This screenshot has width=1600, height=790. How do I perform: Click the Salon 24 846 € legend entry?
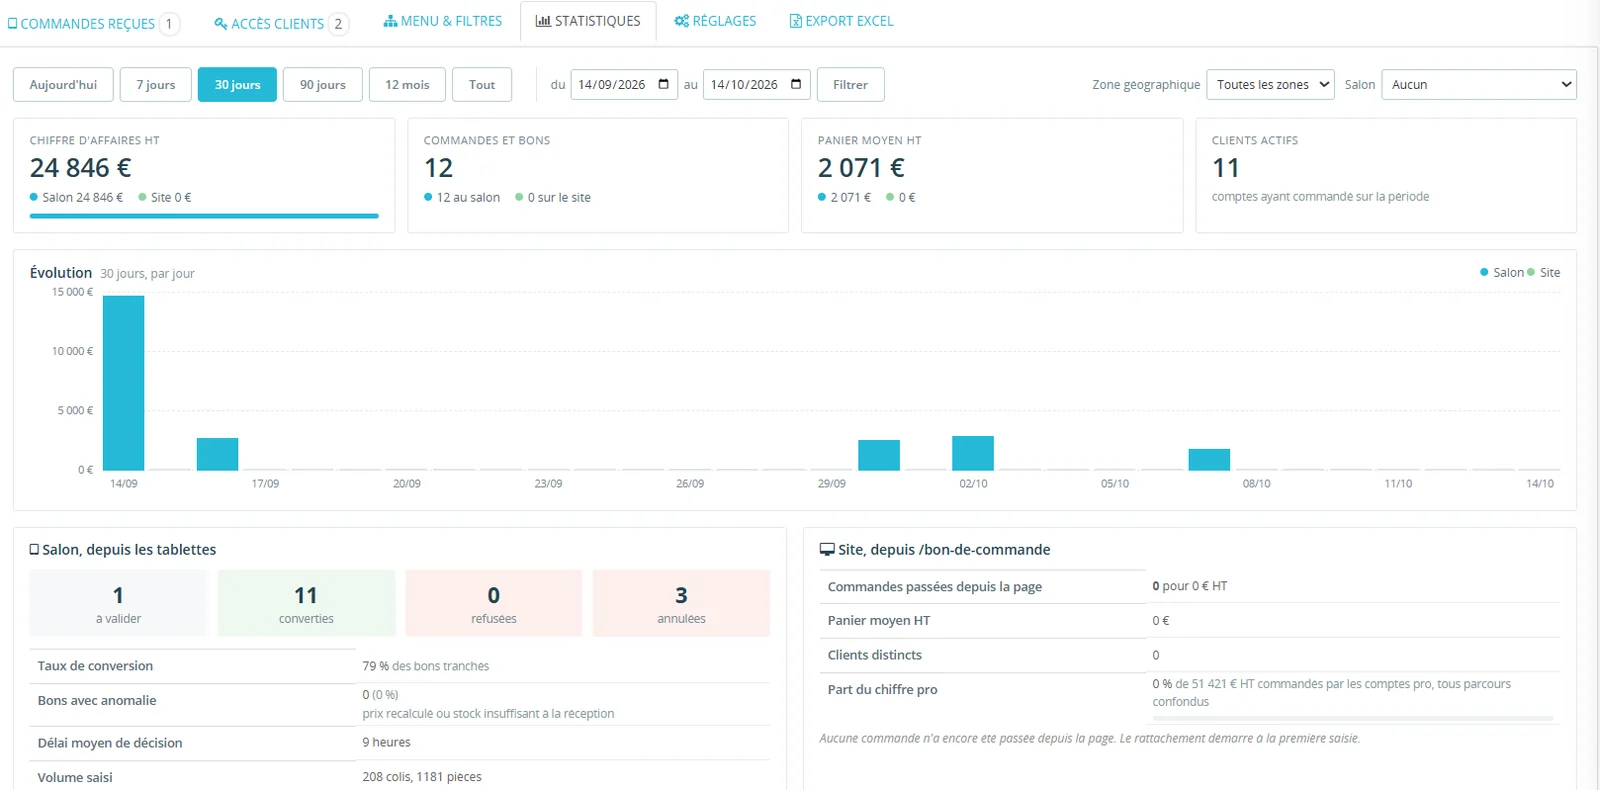(77, 198)
